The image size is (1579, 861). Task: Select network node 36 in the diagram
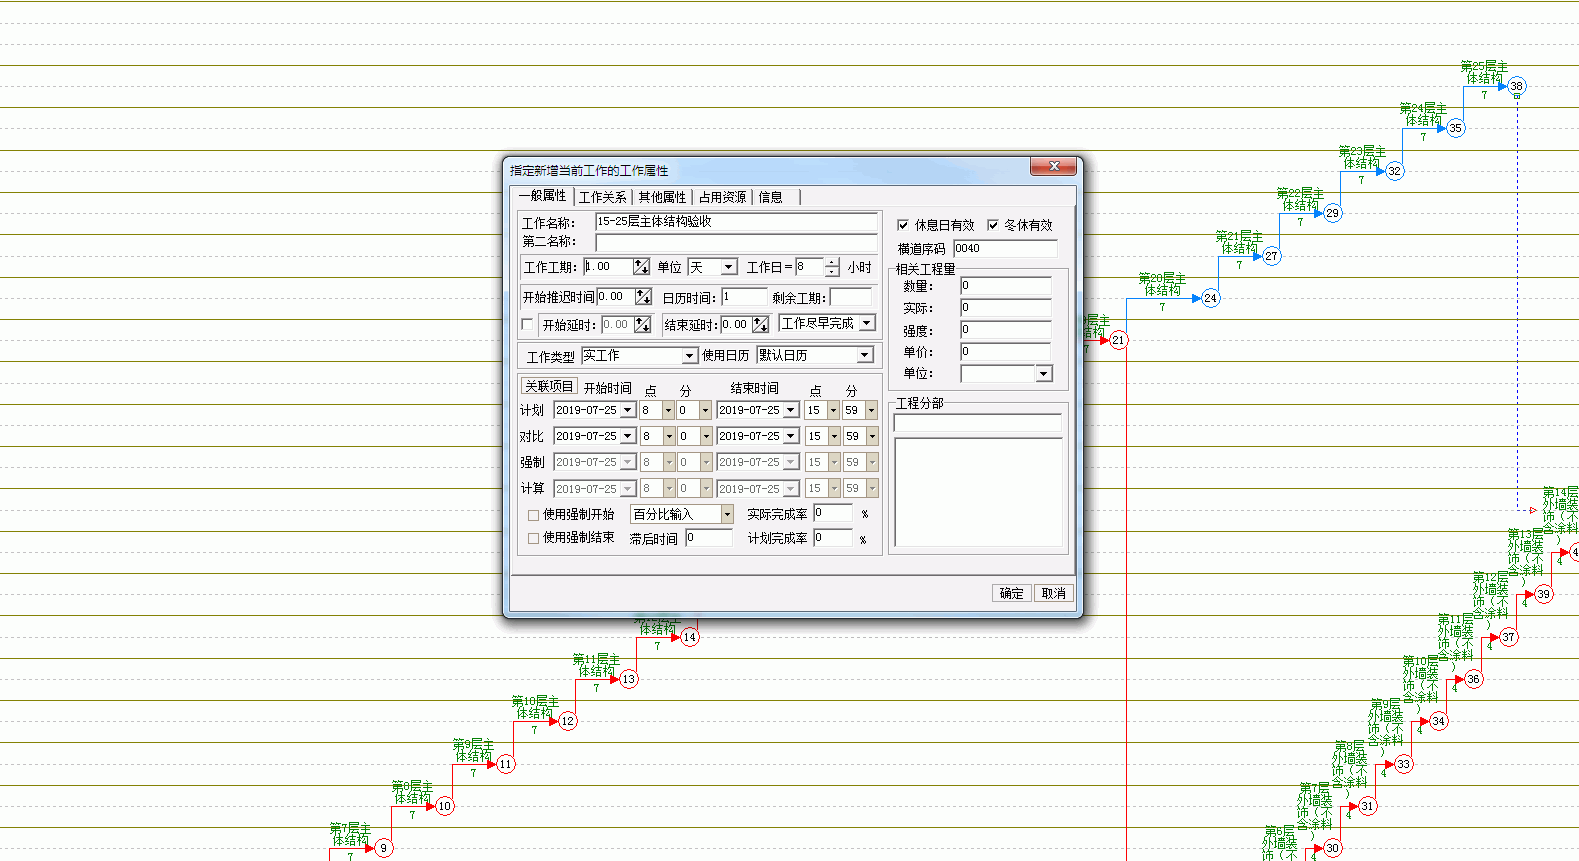click(x=1473, y=679)
